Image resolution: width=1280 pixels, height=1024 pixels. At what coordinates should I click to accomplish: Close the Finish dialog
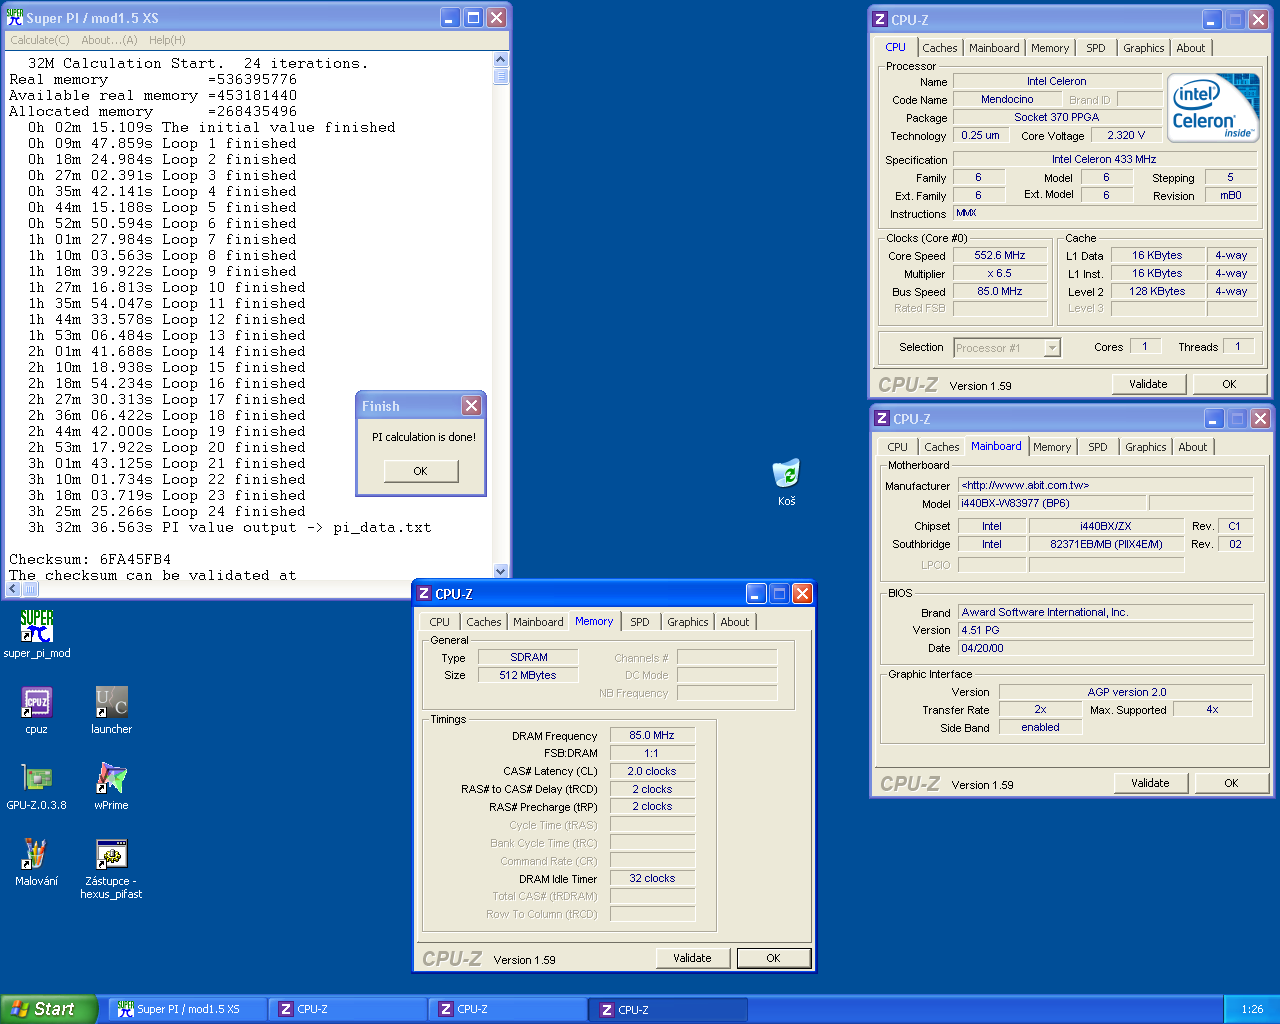coord(471,405)
